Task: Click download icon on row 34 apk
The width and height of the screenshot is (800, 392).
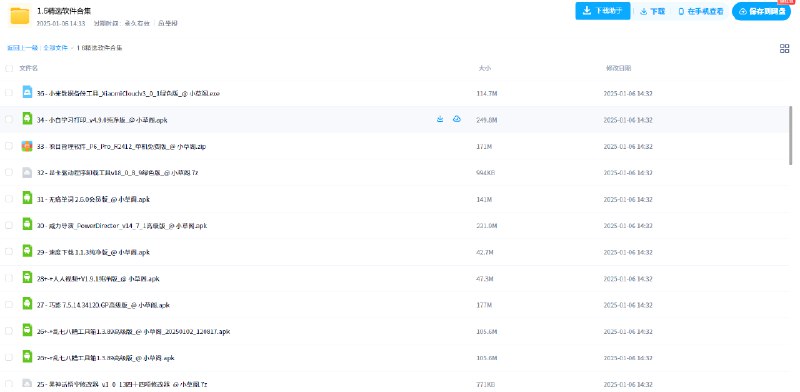Action: point(440,119)
